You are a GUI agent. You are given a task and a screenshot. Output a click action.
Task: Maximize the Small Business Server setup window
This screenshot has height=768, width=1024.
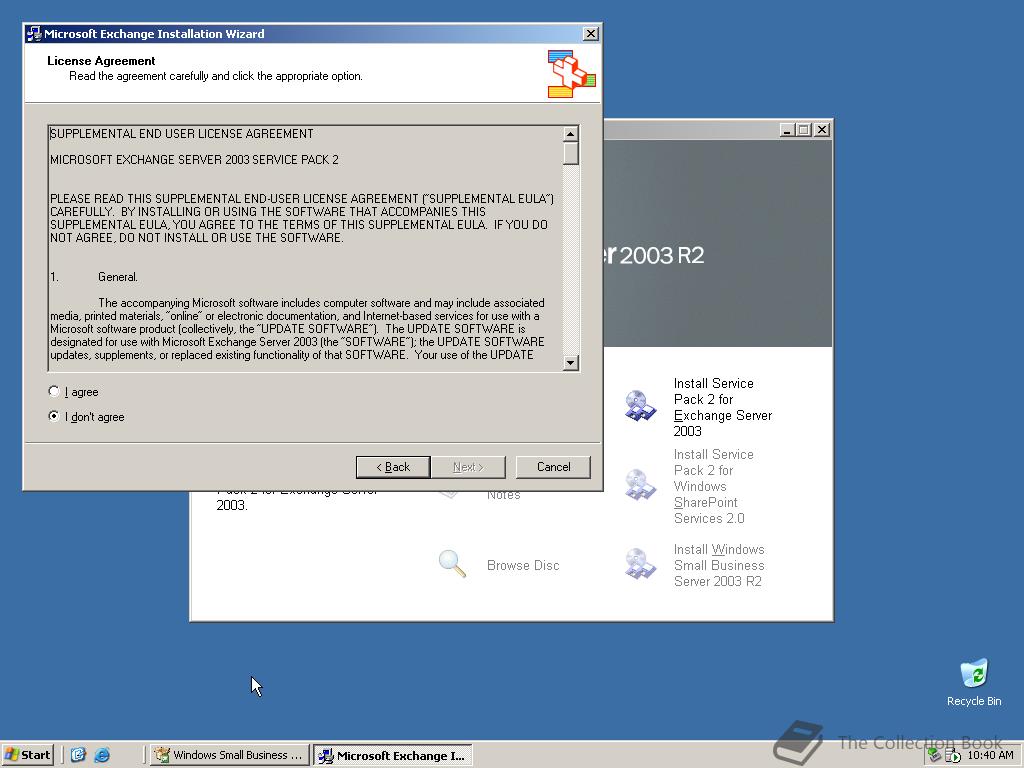(804, 130)
